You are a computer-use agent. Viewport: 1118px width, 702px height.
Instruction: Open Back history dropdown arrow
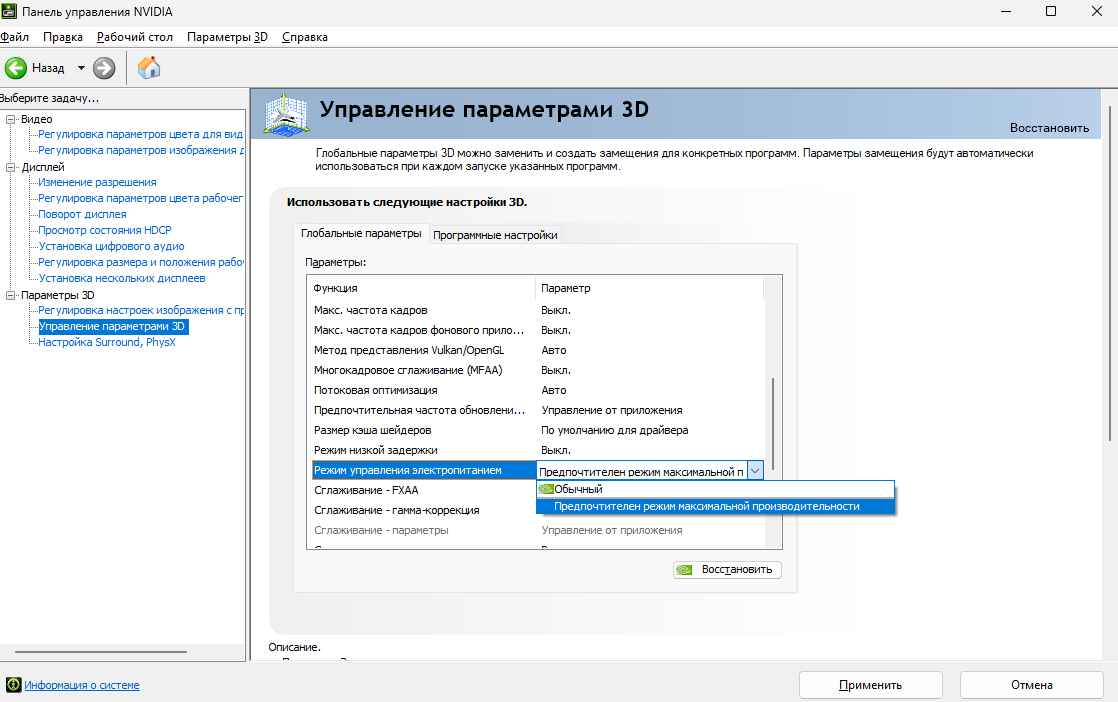pyautogui.click(x=81, y=68)
